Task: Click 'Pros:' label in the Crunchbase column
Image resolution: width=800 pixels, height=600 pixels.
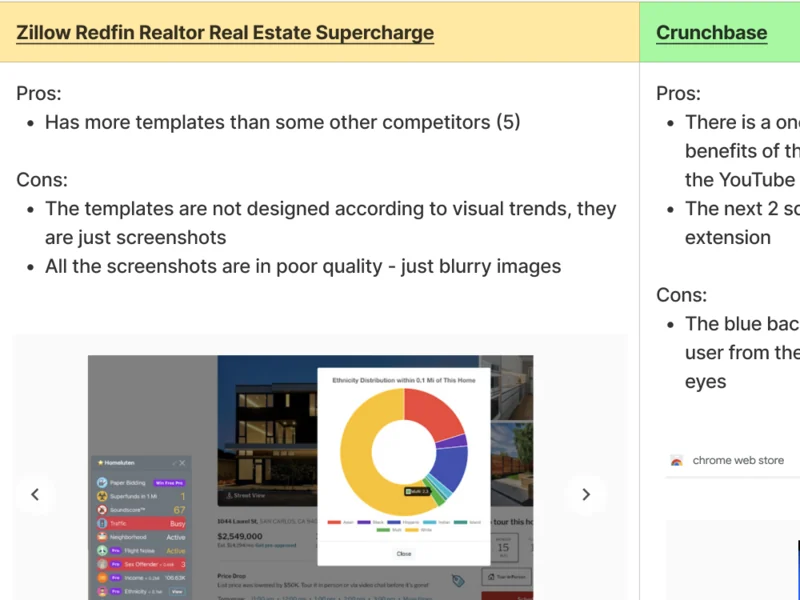Action: click(679, 93)
